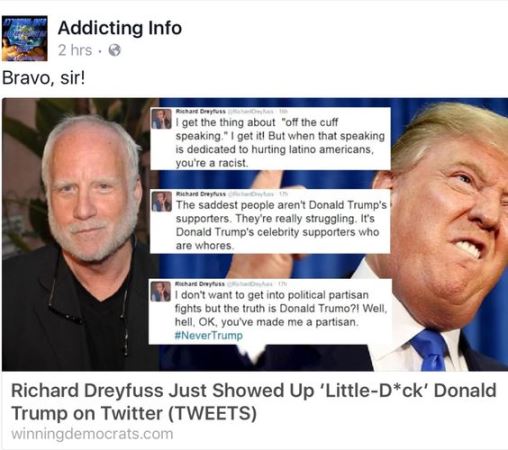Screen dimensions: 508x450
Task: Click the tweet text about celebrity supporters
Action: pos(281,225)
